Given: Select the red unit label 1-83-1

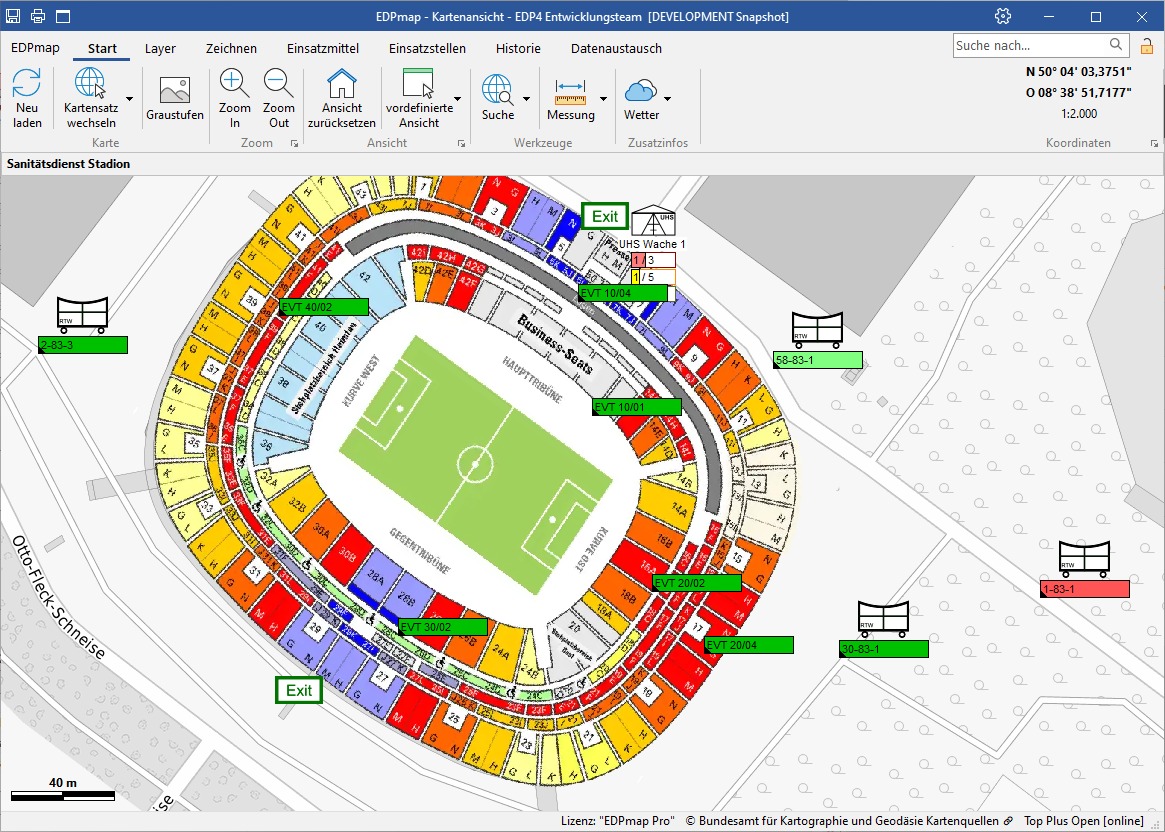Looking at the screenshot, I should point(1085,589).
